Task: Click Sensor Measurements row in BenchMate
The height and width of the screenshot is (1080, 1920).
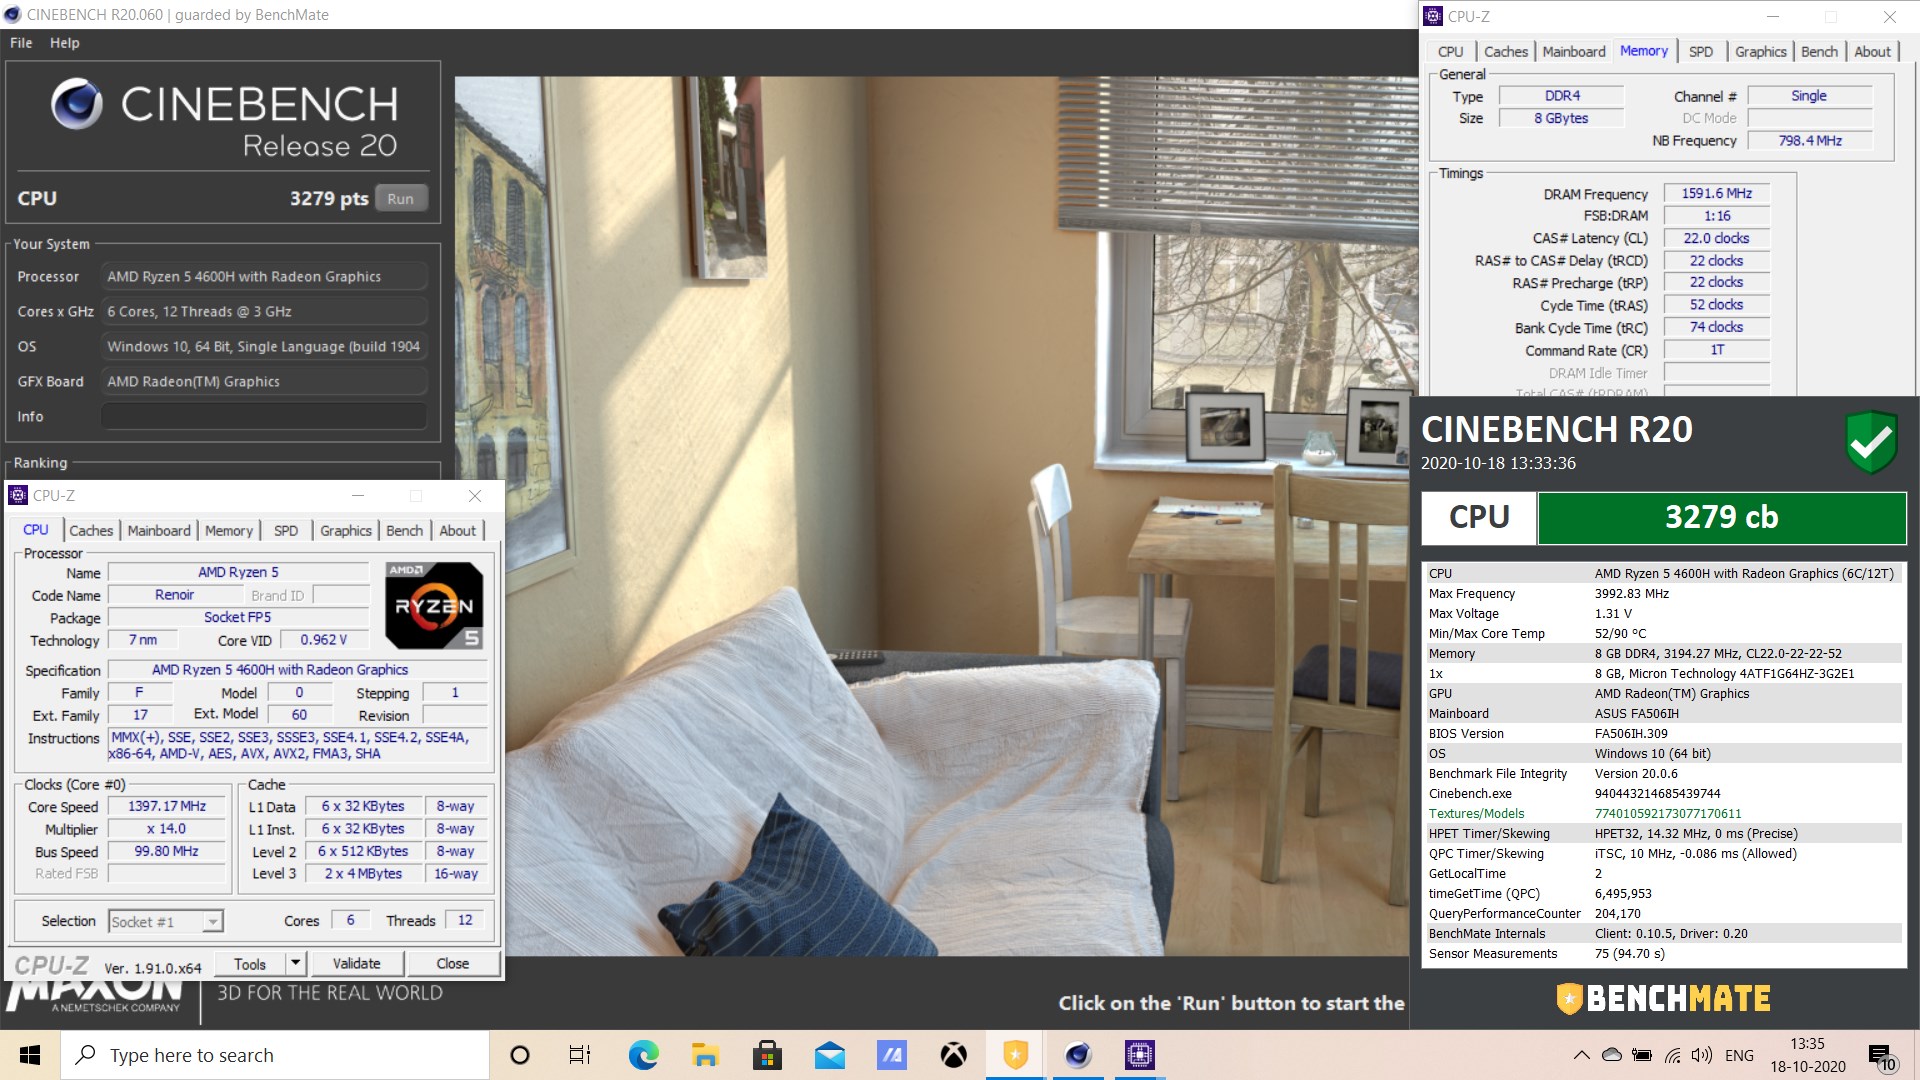Action: (1664, 953)
